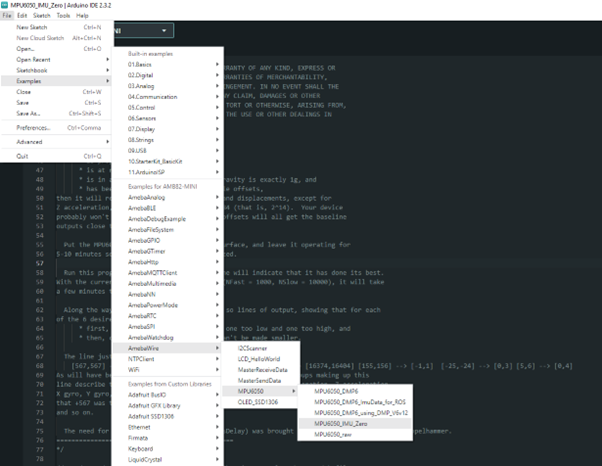Open the Edit menu
This screenshot has width=602, height=466.
(x=25, y=16)
